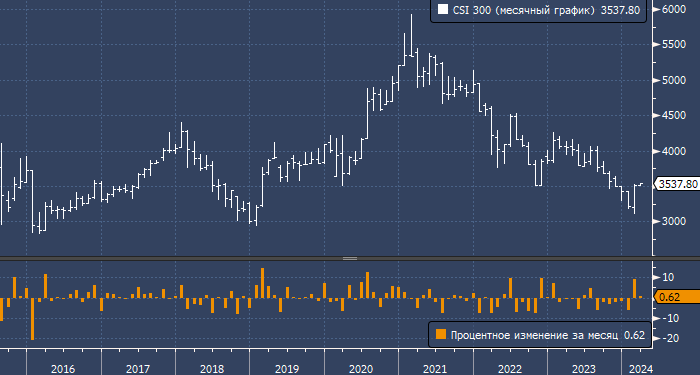This screenshot has height=375, width=700.
Task: Click the orange percent-change legend swatch
Action: tap(441, 335)
